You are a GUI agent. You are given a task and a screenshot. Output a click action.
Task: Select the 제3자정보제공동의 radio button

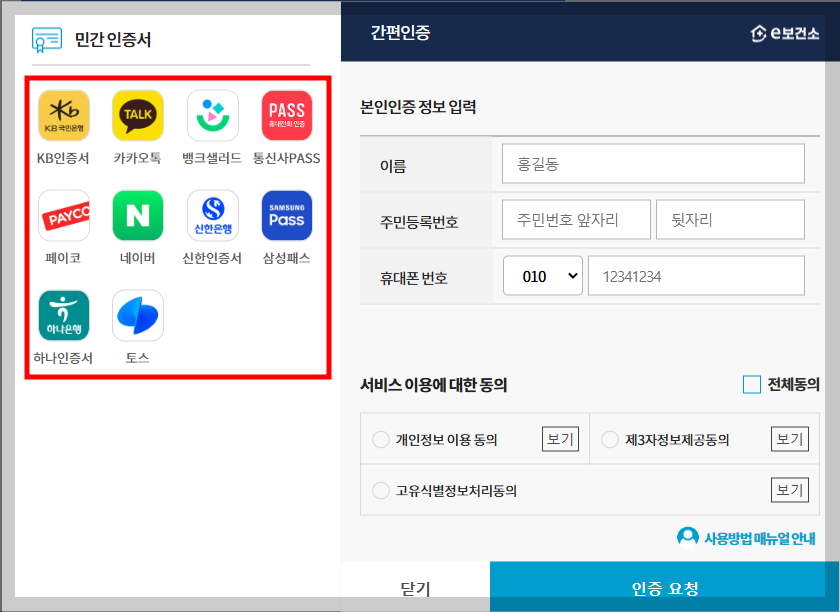pyautogui.click(x=610, y=439)
